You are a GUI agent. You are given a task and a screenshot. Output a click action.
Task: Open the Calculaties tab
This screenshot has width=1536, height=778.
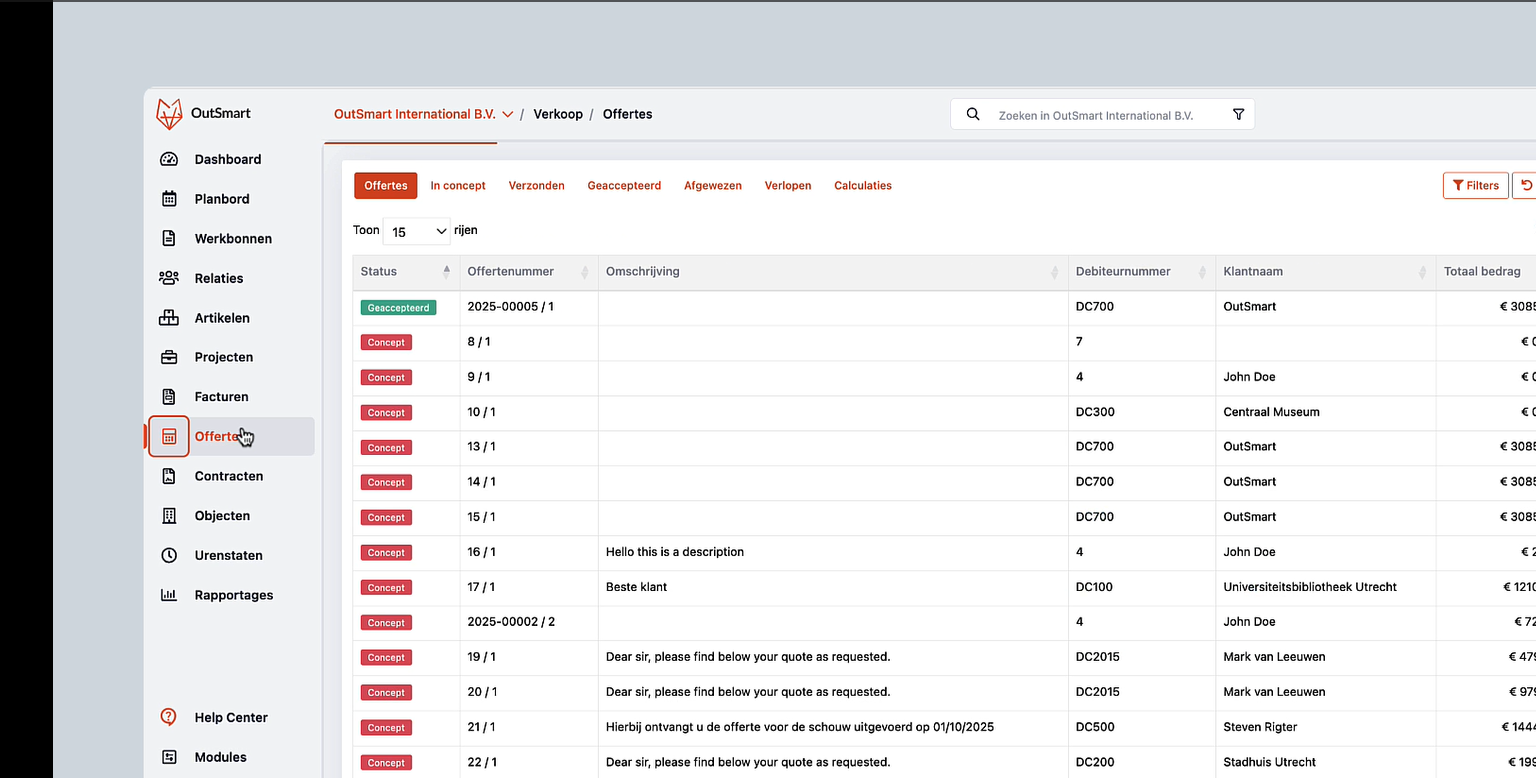pyautogui.click(x=862, y=186)
